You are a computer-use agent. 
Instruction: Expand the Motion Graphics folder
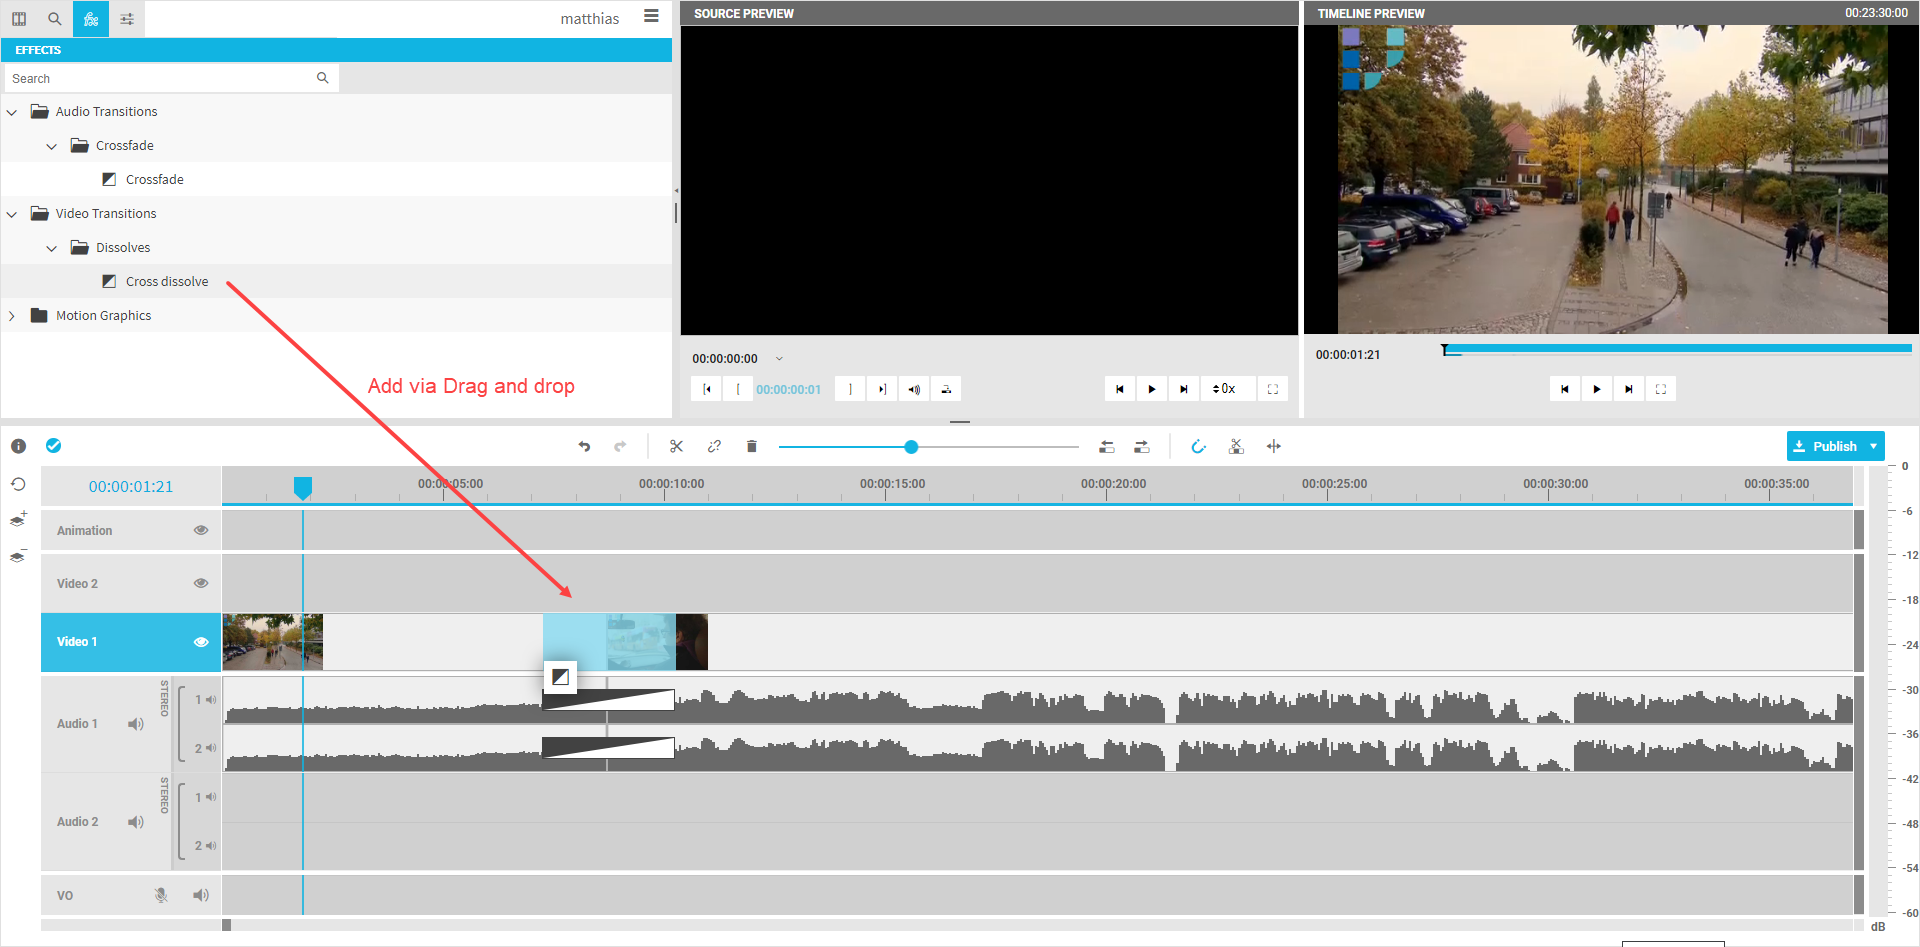click(12, 316)
